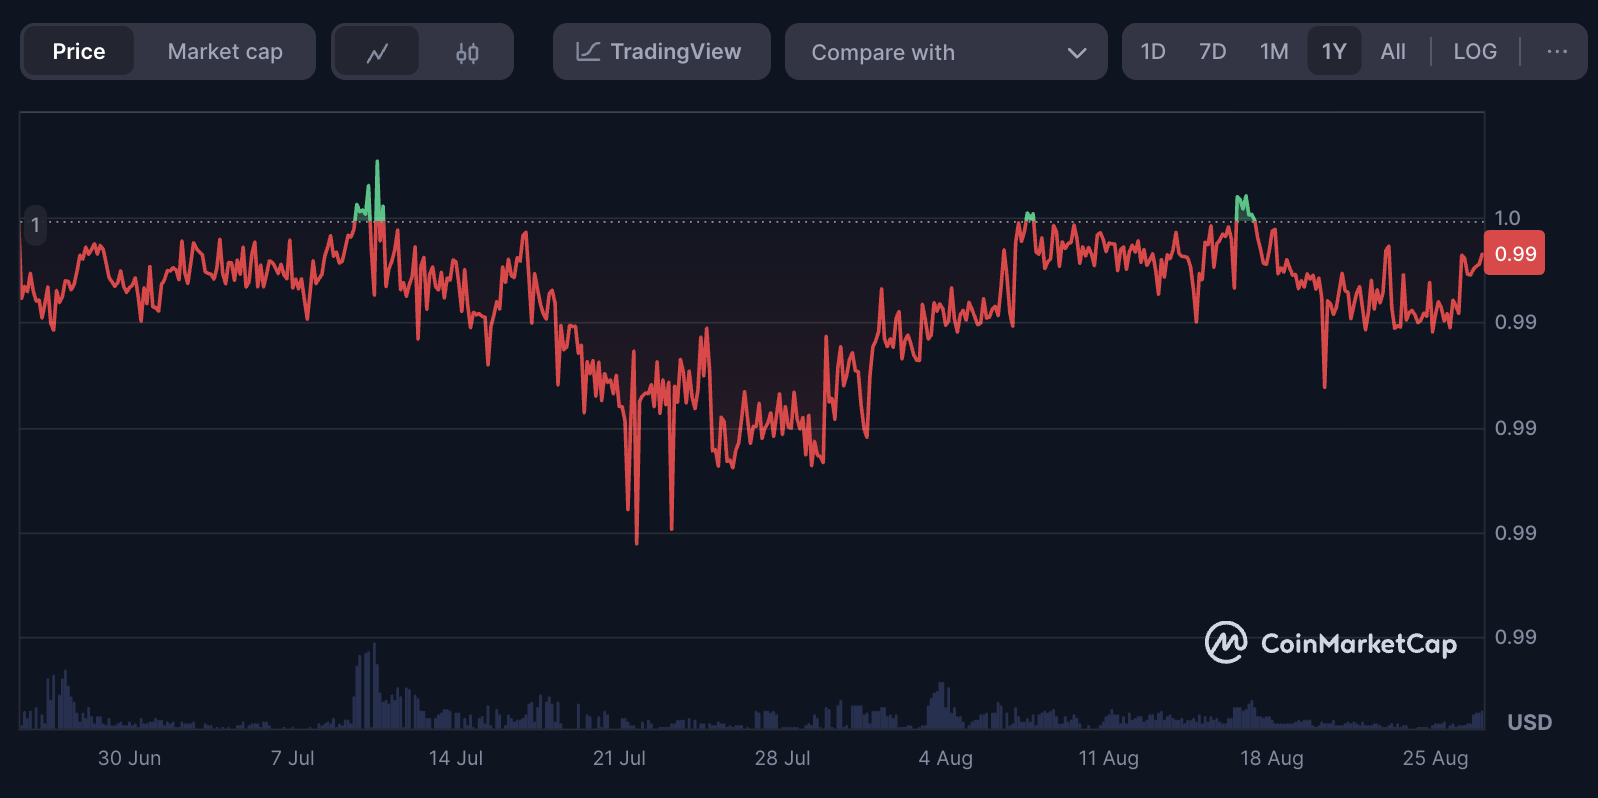Click the current price 0.99 red tag
The height and width of the screenshot is (798, 1598).
tap(1514, 254)
